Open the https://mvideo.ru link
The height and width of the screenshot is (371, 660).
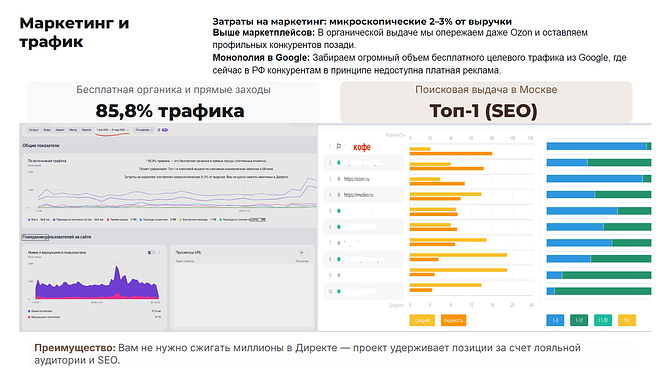tap(358, 195)
